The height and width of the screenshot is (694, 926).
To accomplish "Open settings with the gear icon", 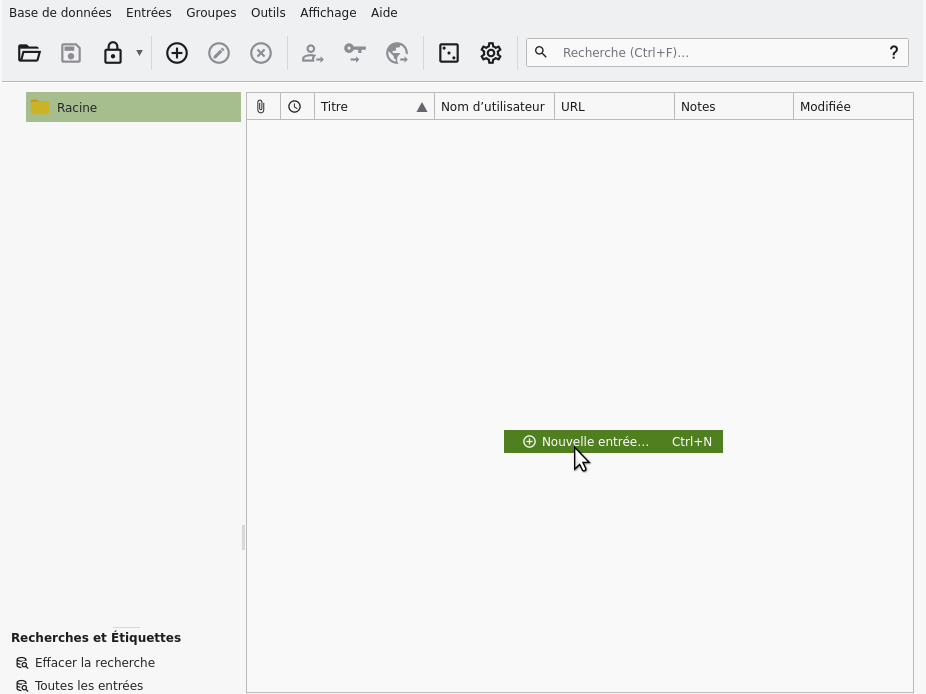I will tap(491, 53).
